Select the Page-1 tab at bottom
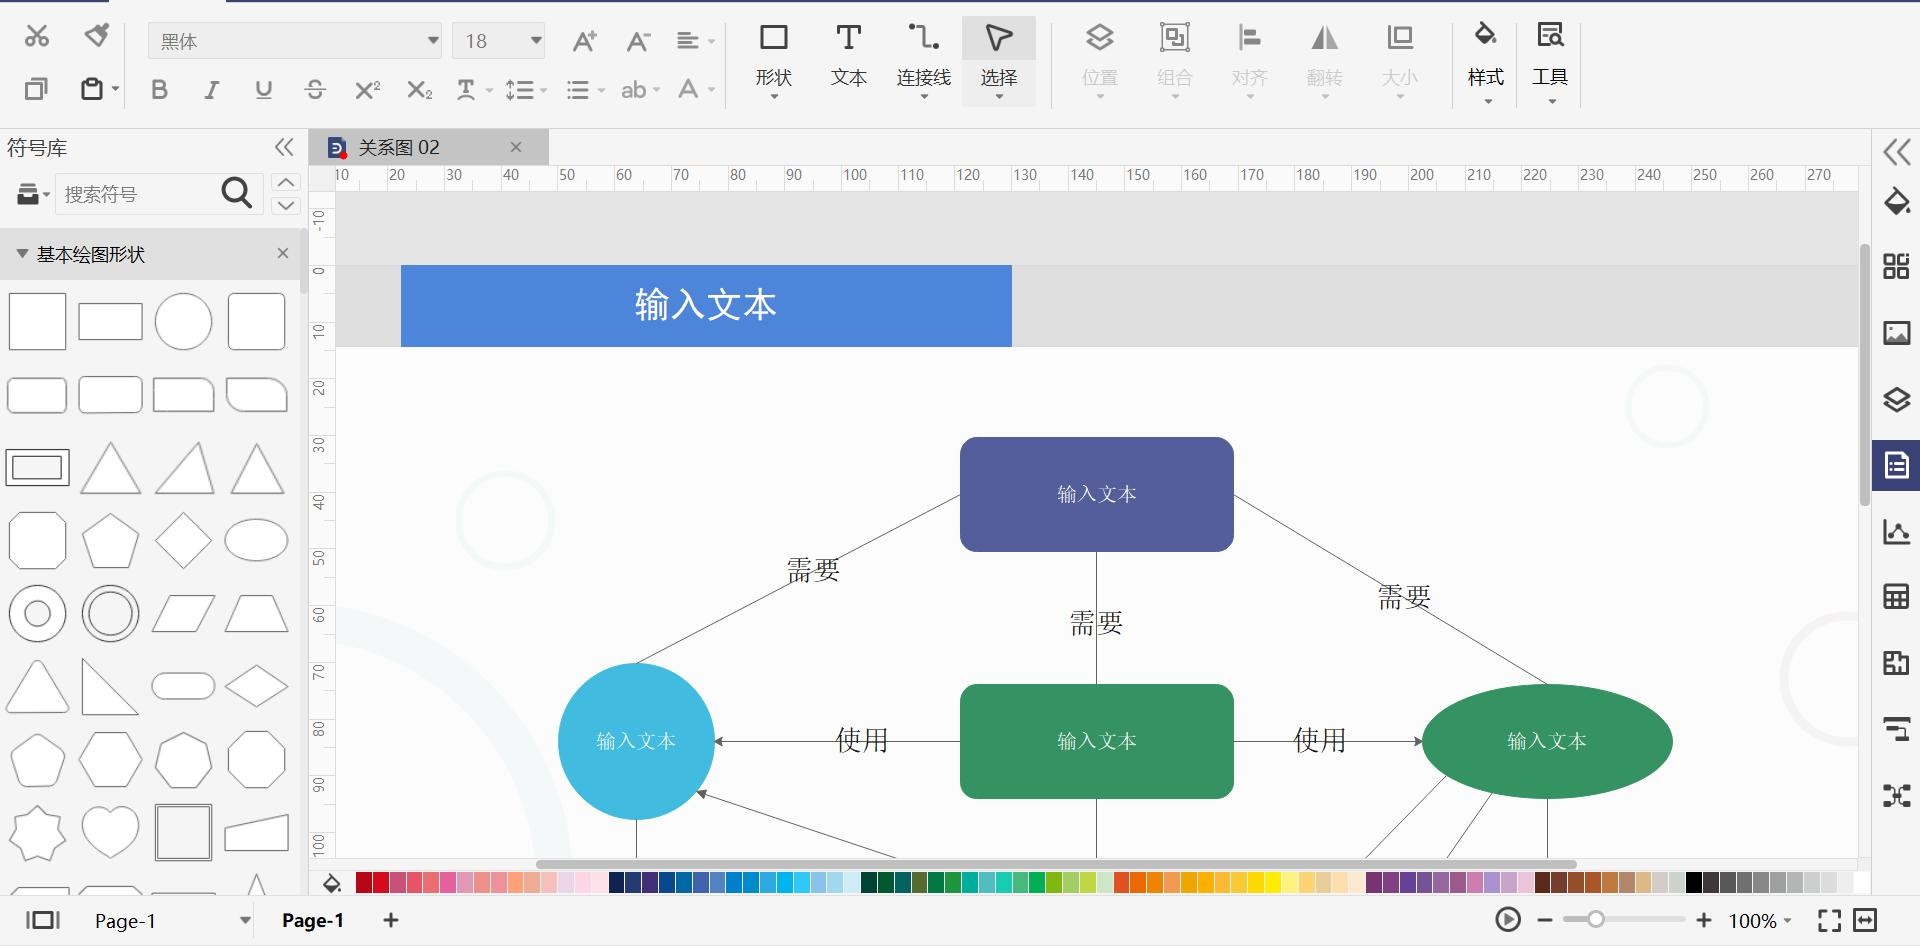The height and width of the screenshot is (946, 1920). [x=313, y=921]
